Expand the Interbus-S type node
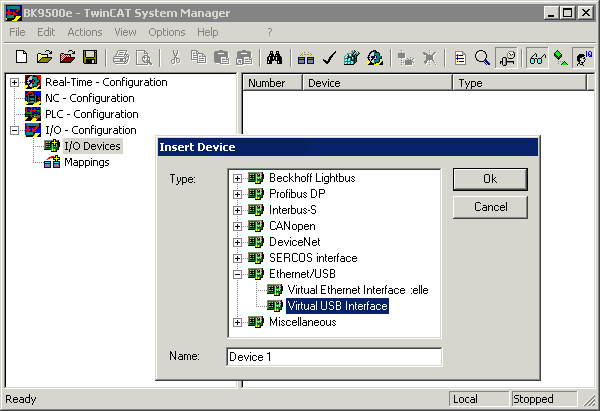The image size is (600, 411). (237, 210)
